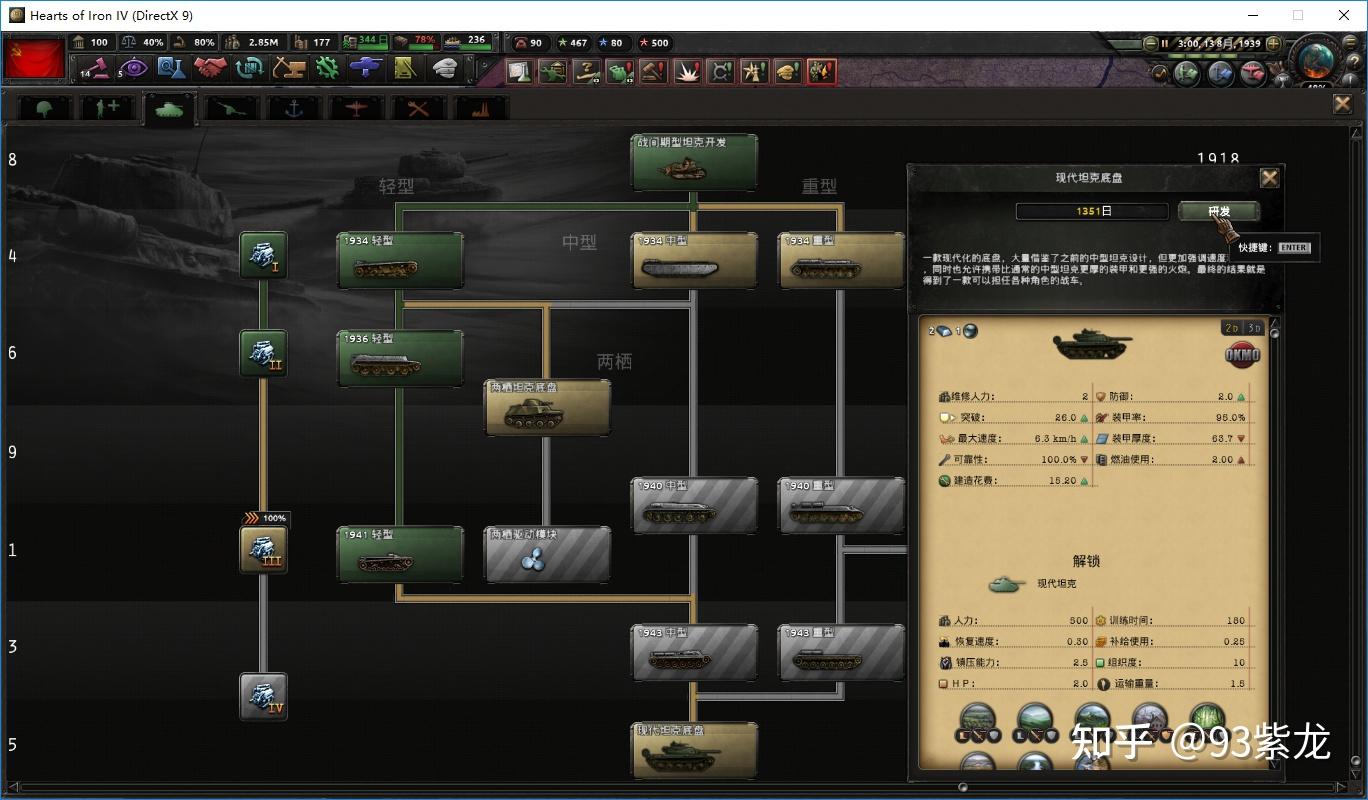
Task: Select the 现代坦克底盘 tech node
Action: [x=694, y=750]
